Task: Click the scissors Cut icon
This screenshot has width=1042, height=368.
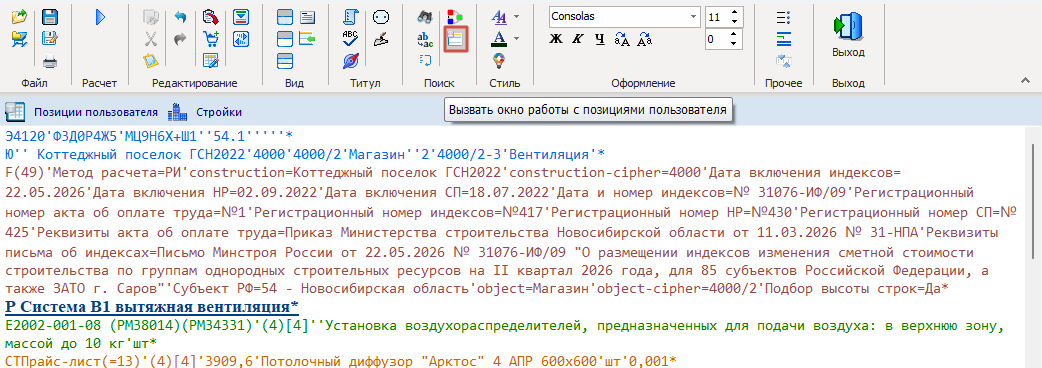Action: 151,39
